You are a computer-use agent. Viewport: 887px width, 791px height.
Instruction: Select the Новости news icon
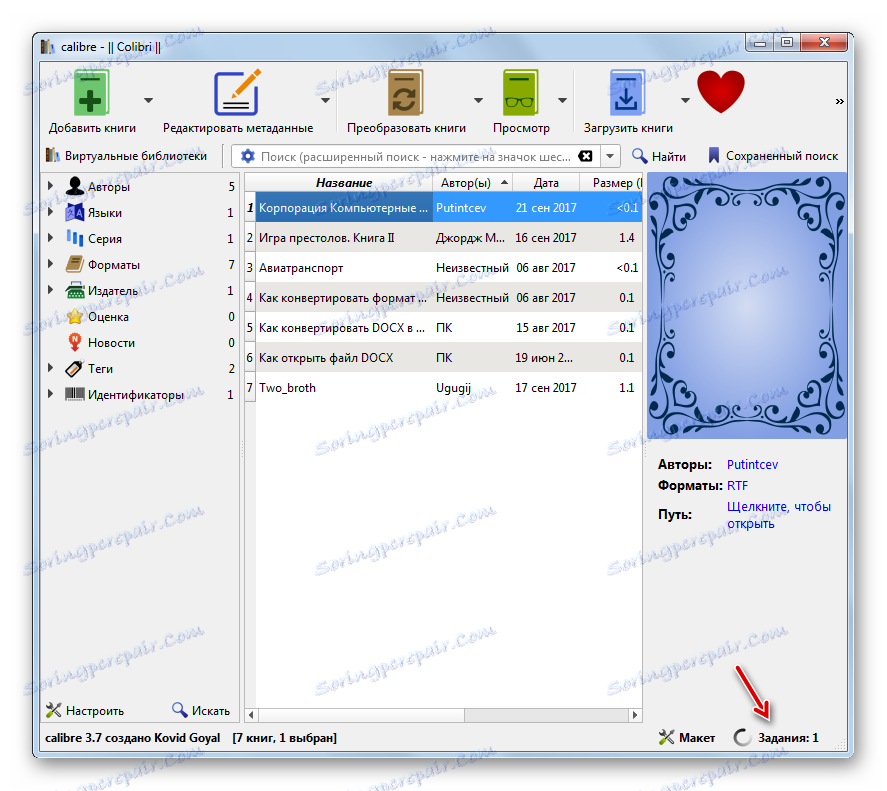[75, 342]
